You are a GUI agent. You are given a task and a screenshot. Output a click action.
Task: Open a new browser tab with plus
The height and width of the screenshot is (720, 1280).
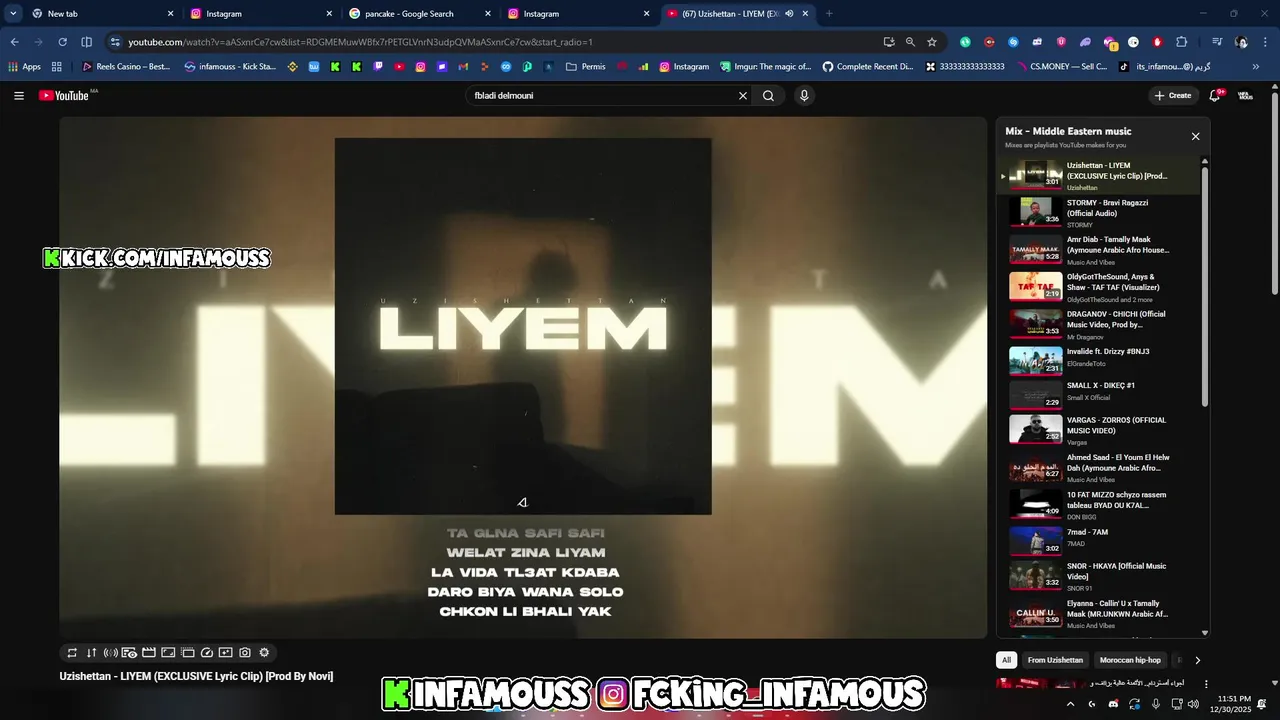pos(829,14)
